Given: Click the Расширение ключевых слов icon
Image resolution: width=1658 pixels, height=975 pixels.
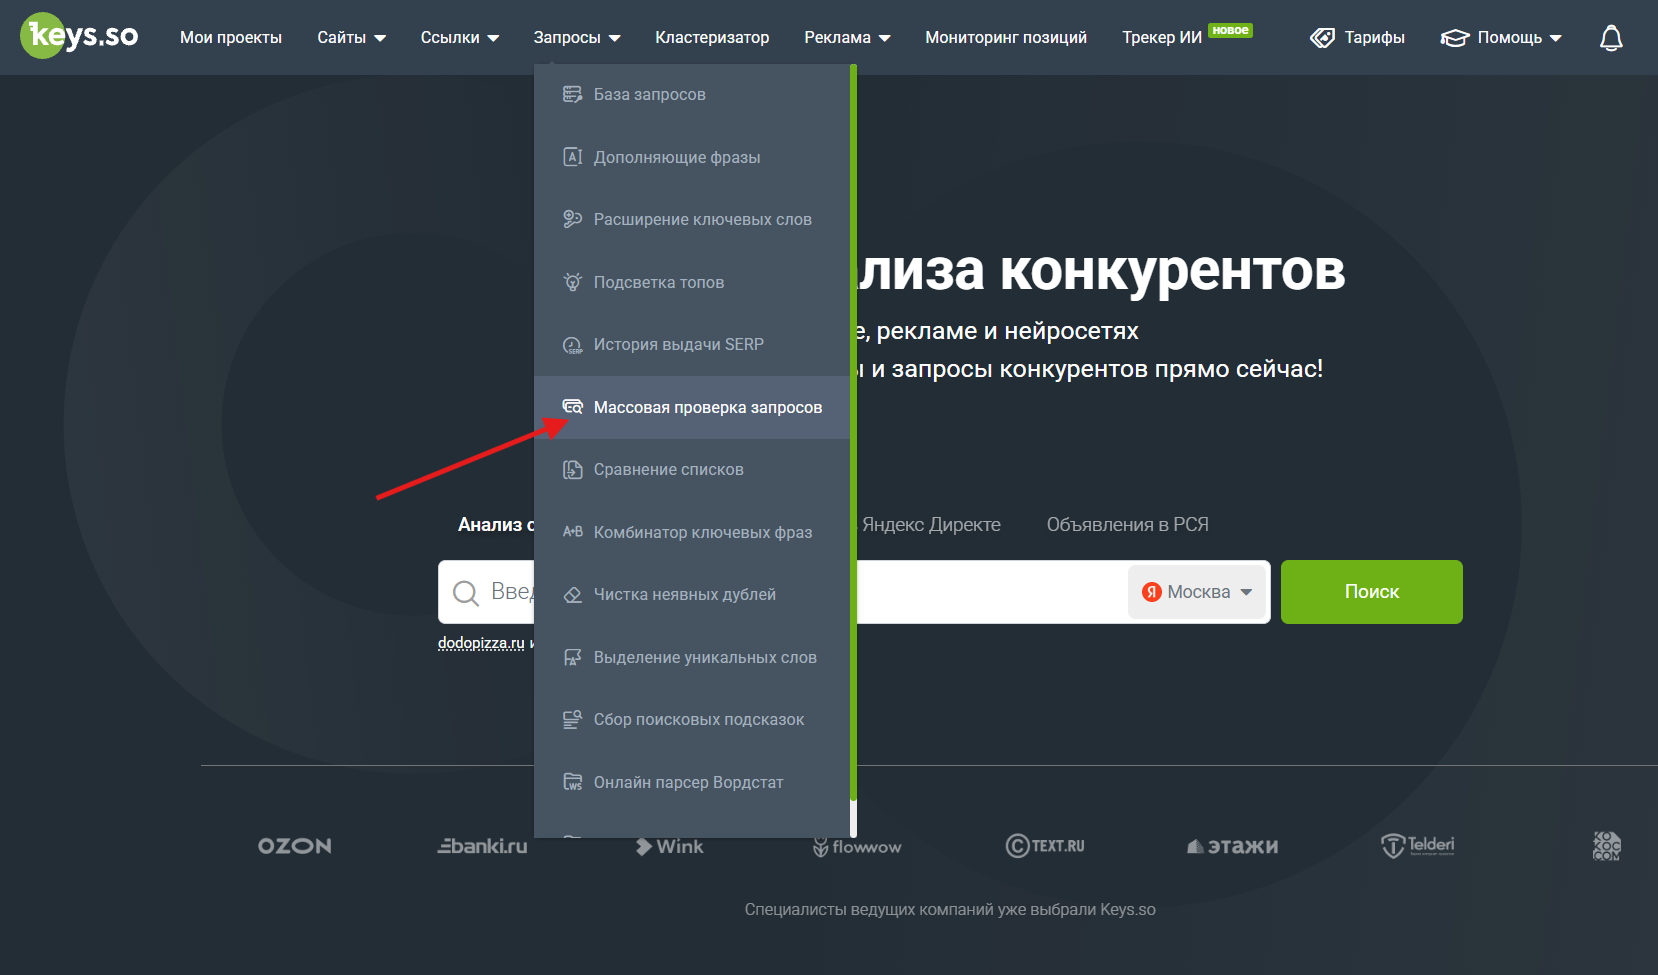Looking at the screenshot, I should coord(573,219).
